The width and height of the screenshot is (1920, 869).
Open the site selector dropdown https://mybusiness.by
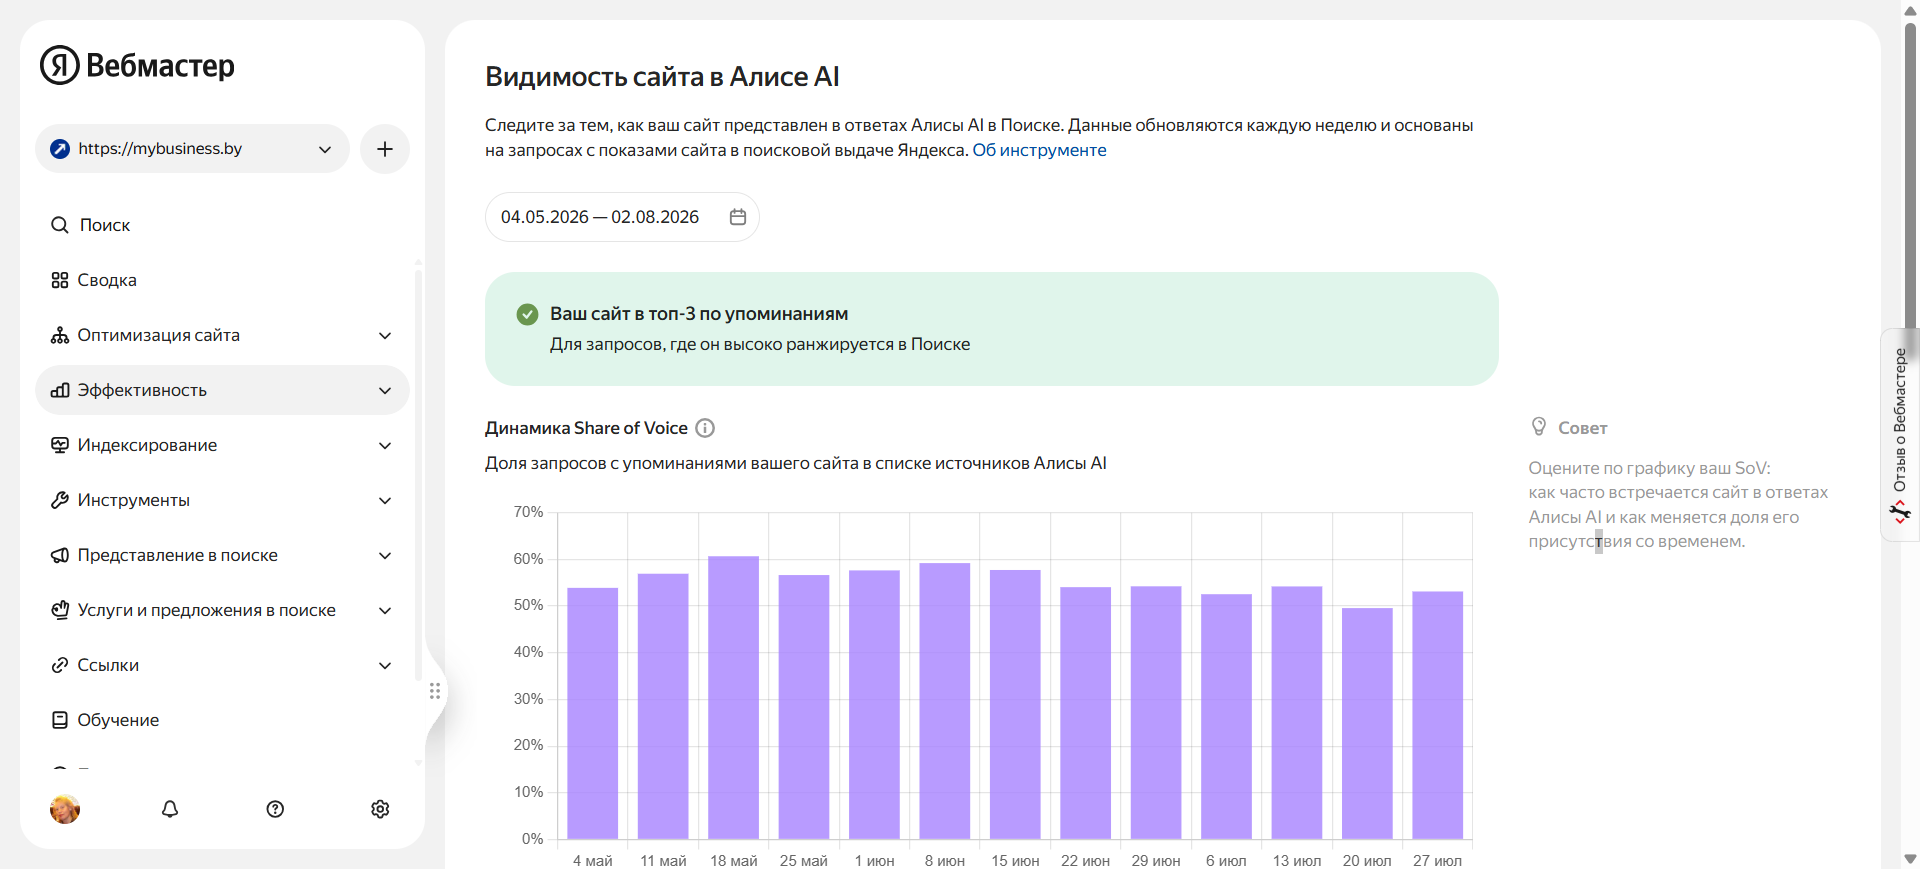[x=192, y=149]
